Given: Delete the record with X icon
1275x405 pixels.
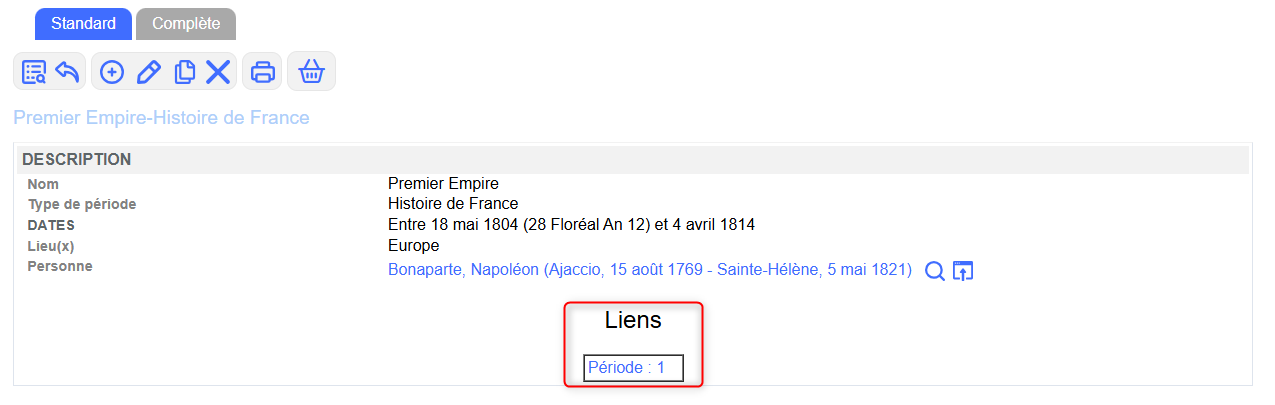Looking at the screenshot, I should pyautogui.click(x=218, y=72).
